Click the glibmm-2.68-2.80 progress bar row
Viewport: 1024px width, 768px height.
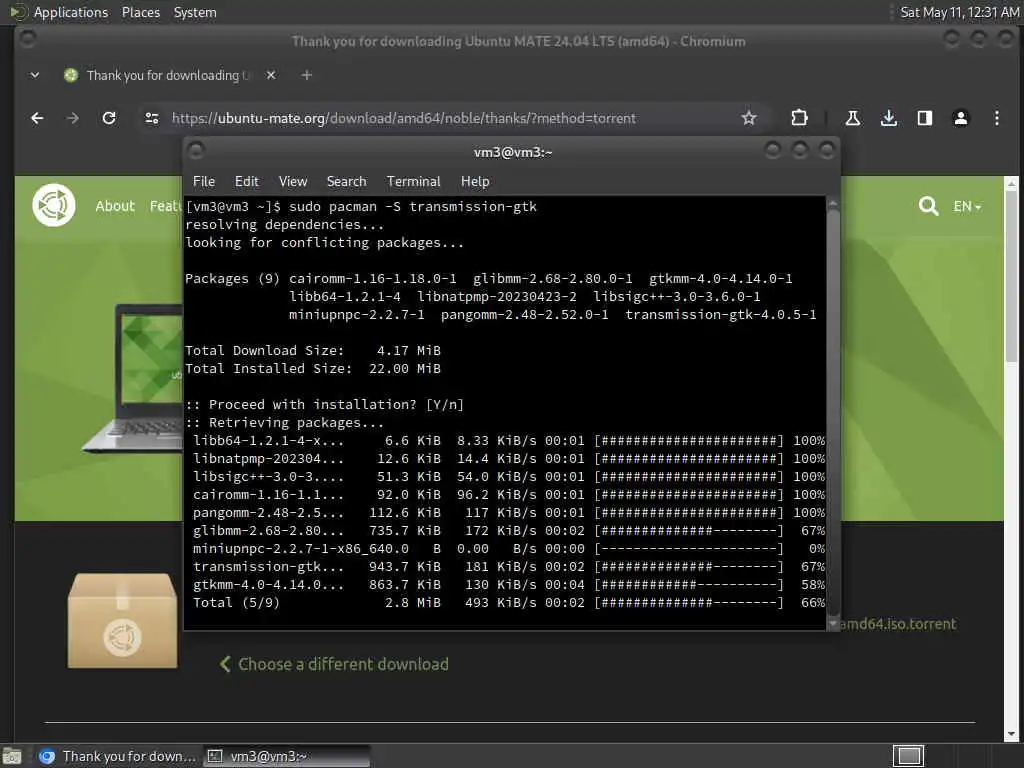click(509, 530)
